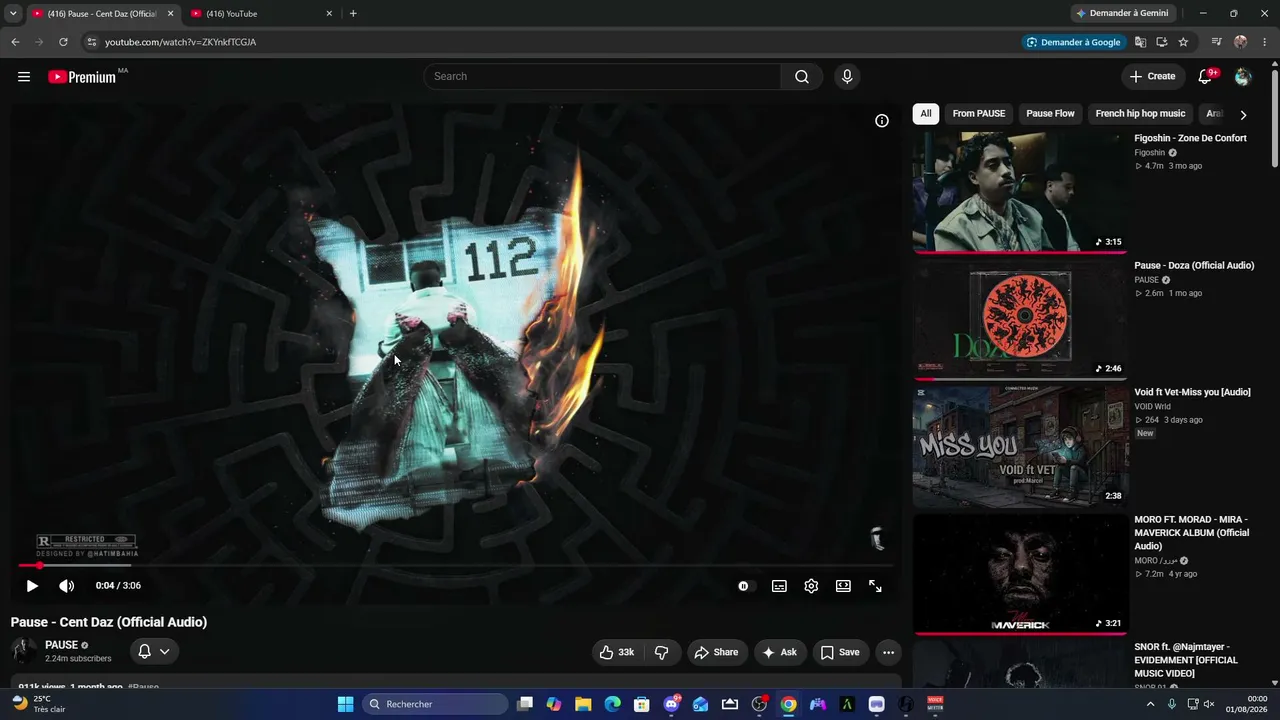Go to YouTube Premium home logo

coord(82,77)
